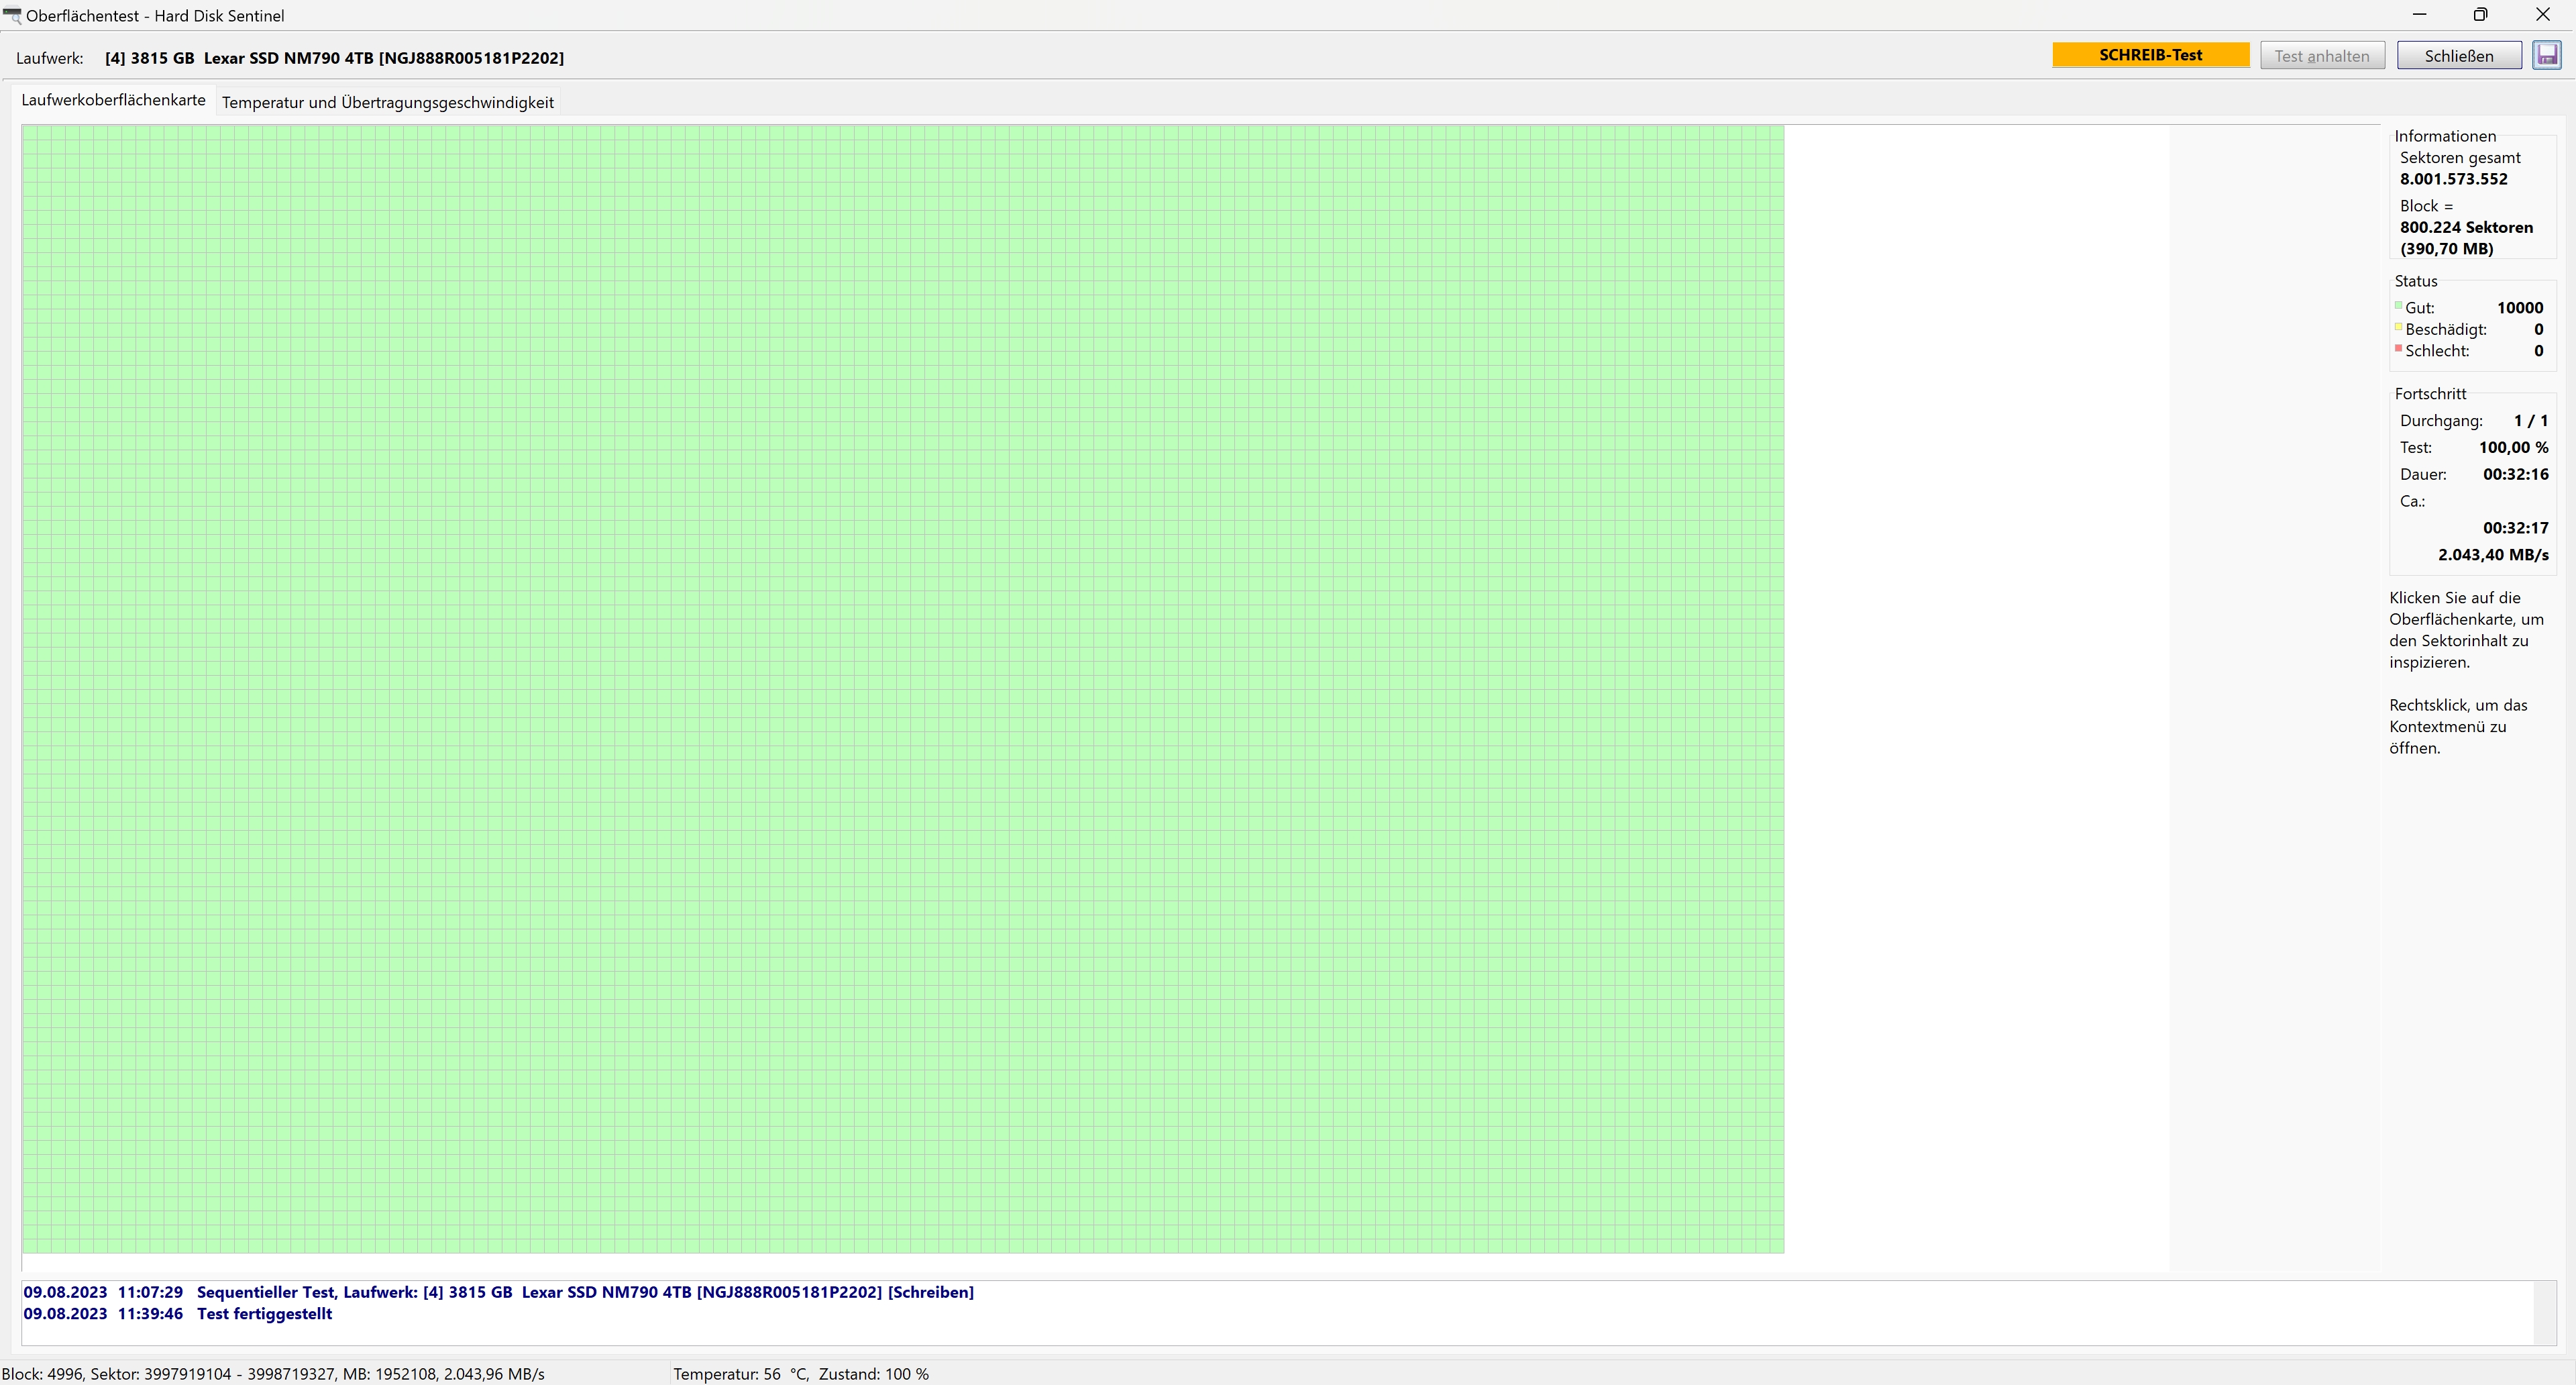This screenshot has height=1385, width=2576.
Task: Click the Block and Sektor status bar text
Action: coord(272,1374)
